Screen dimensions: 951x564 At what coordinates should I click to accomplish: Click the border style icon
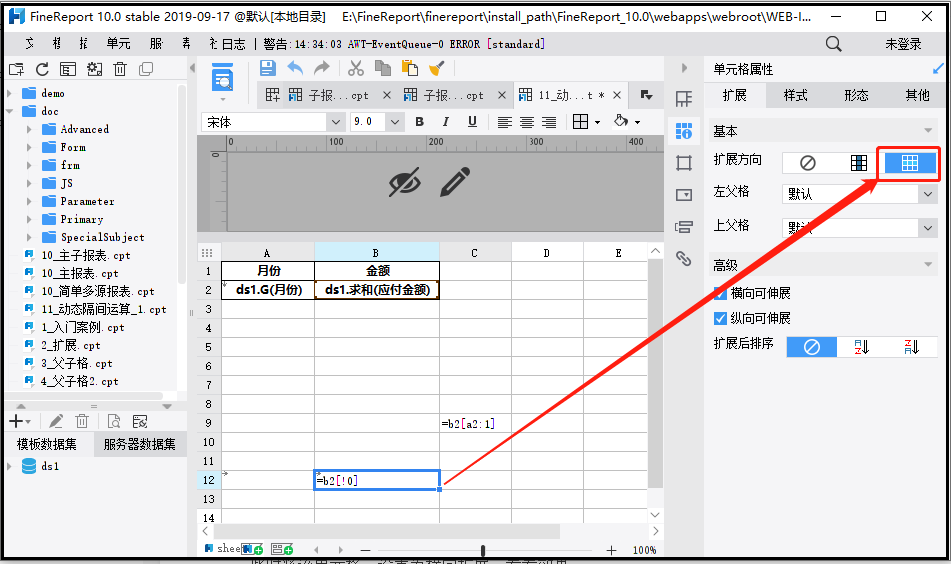(x=580, y=122)
